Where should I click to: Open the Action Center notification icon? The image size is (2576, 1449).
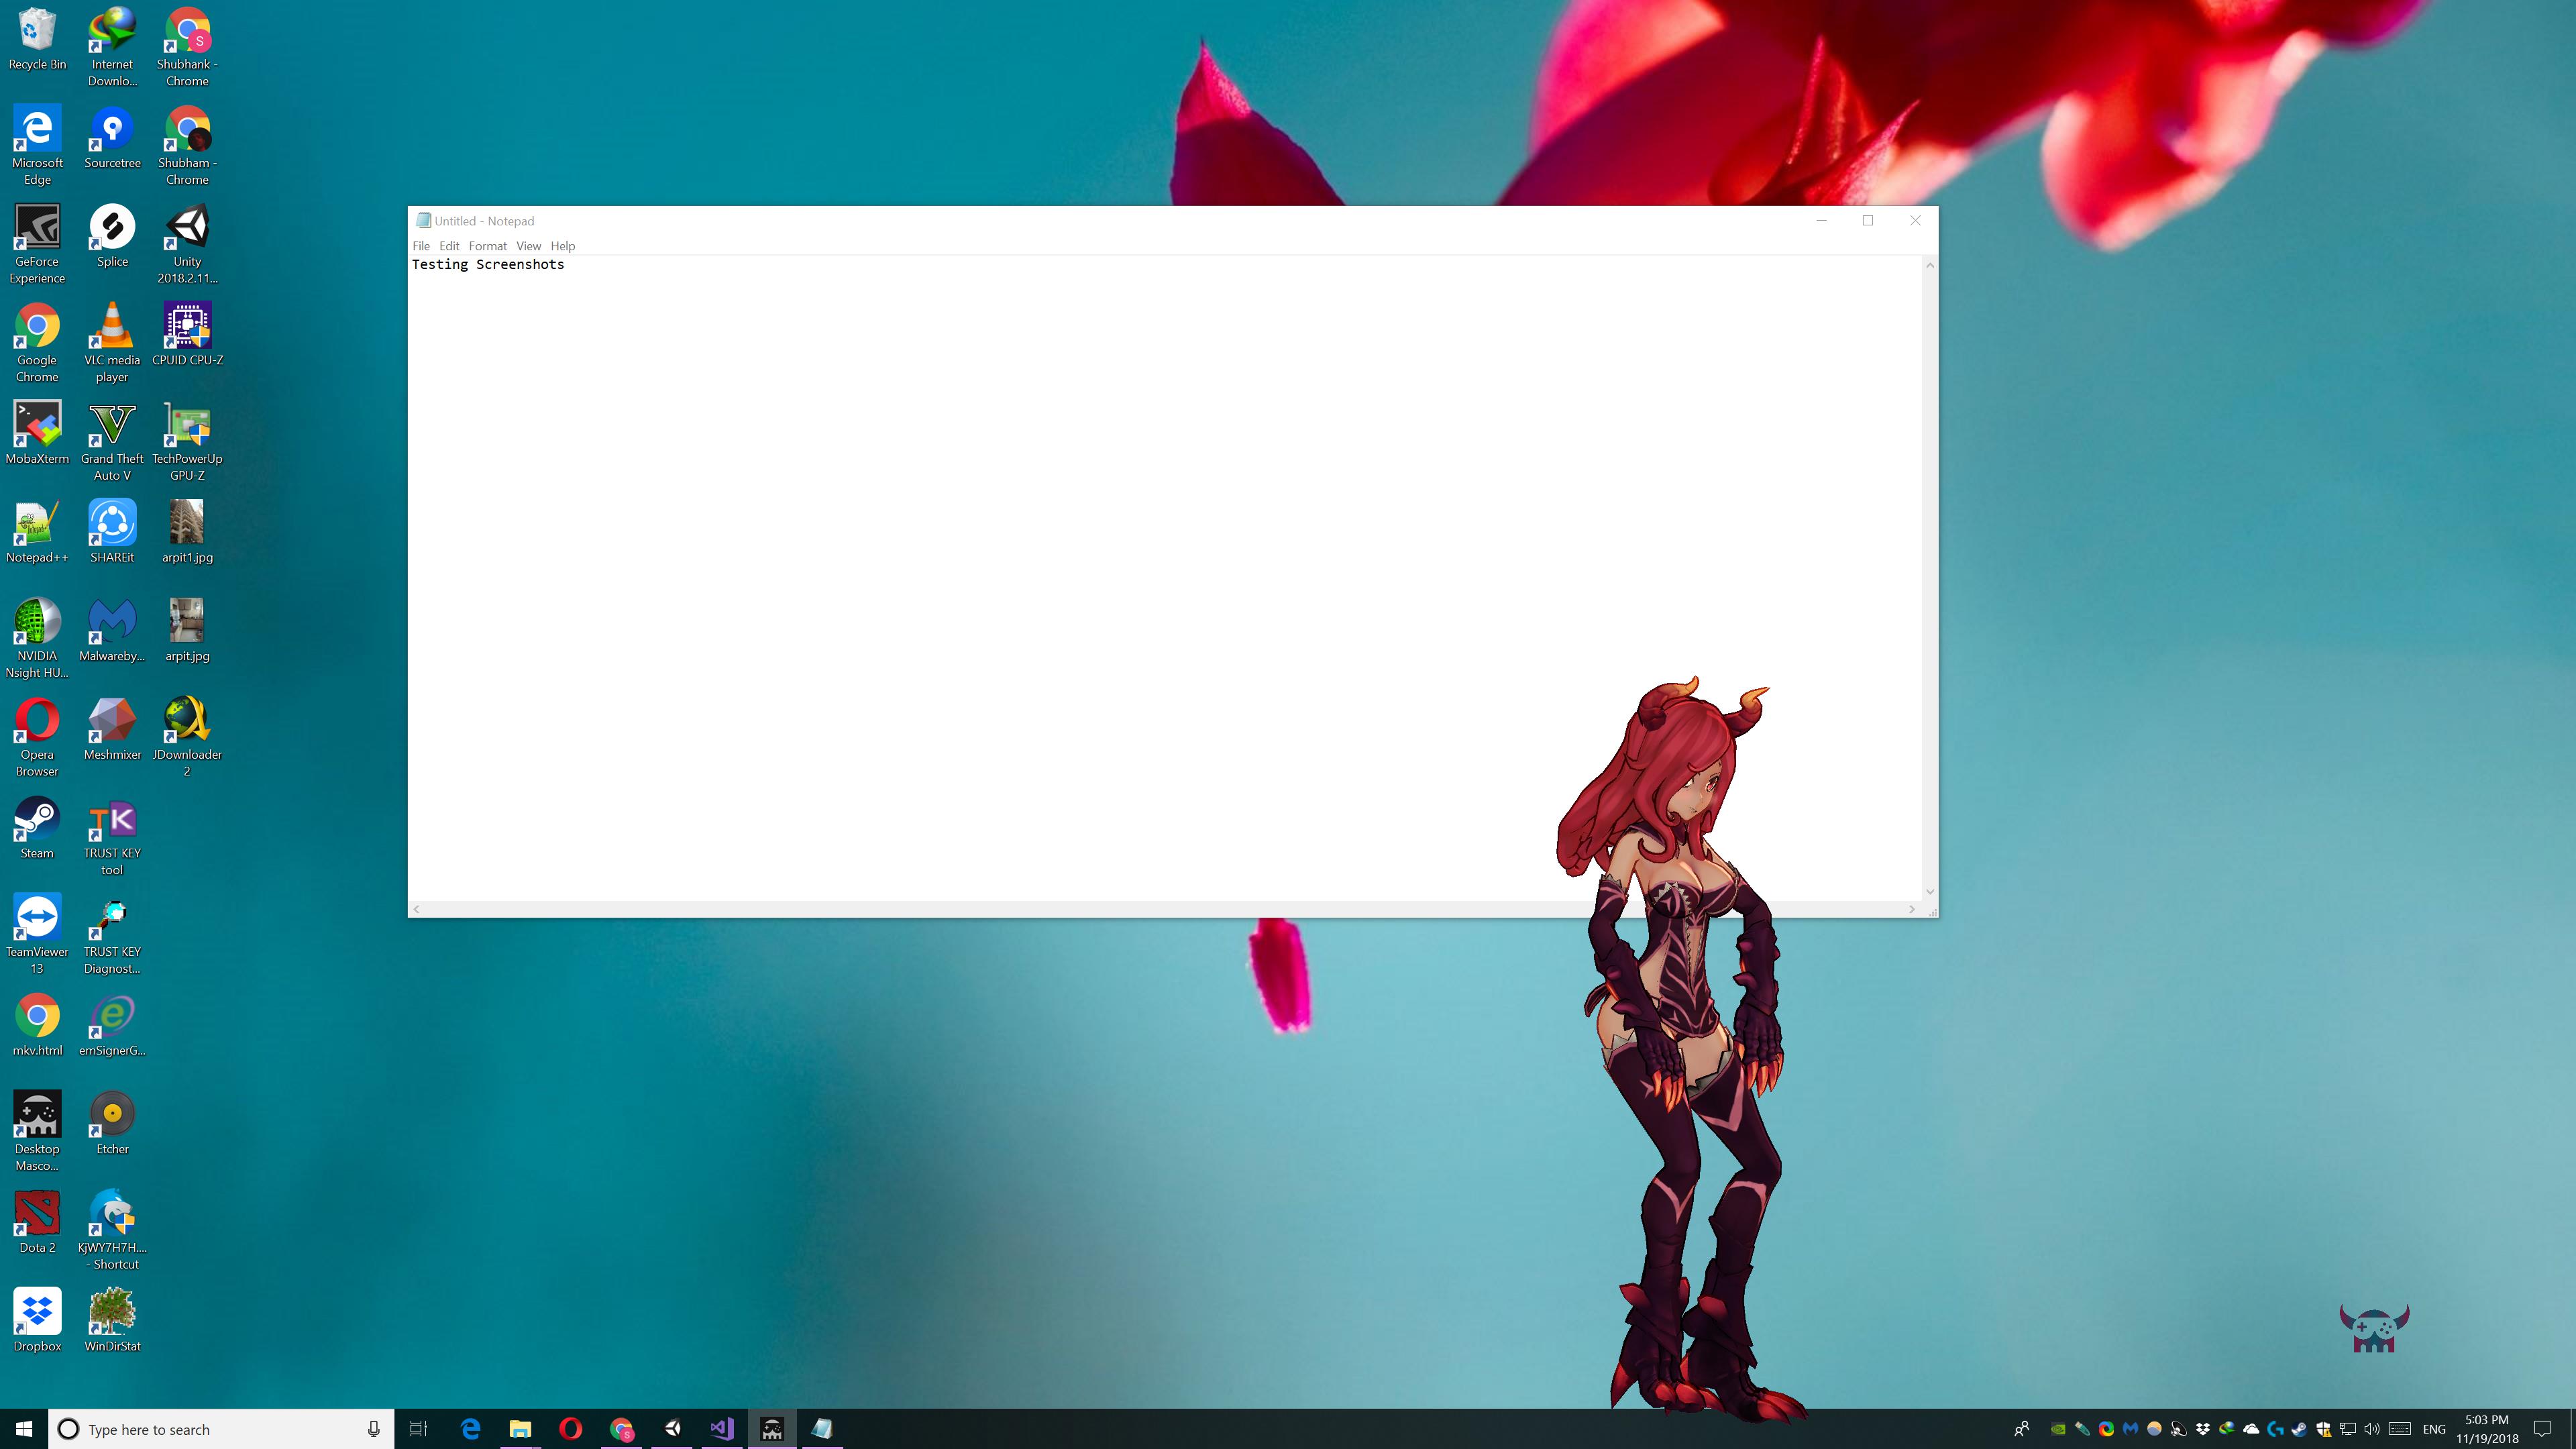tap(2543, 1429)
